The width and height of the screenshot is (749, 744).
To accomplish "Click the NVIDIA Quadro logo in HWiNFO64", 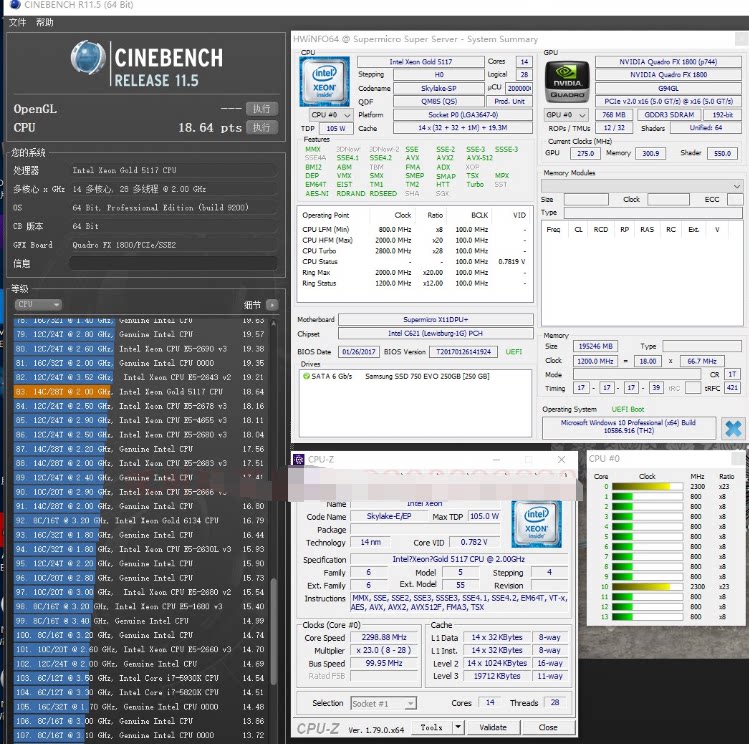I will pos(567,81).
